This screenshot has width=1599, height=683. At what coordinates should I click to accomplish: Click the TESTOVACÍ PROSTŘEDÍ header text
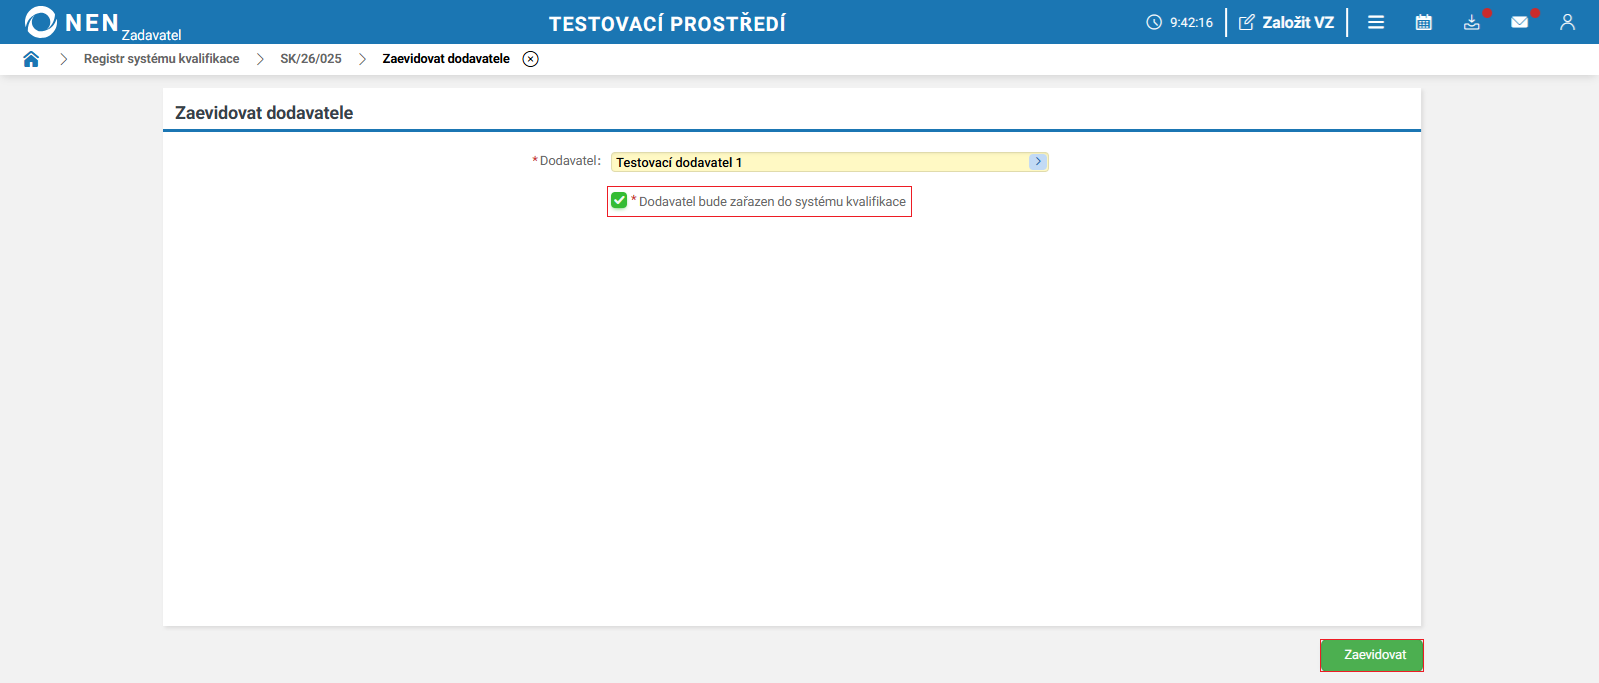(667, 23)
